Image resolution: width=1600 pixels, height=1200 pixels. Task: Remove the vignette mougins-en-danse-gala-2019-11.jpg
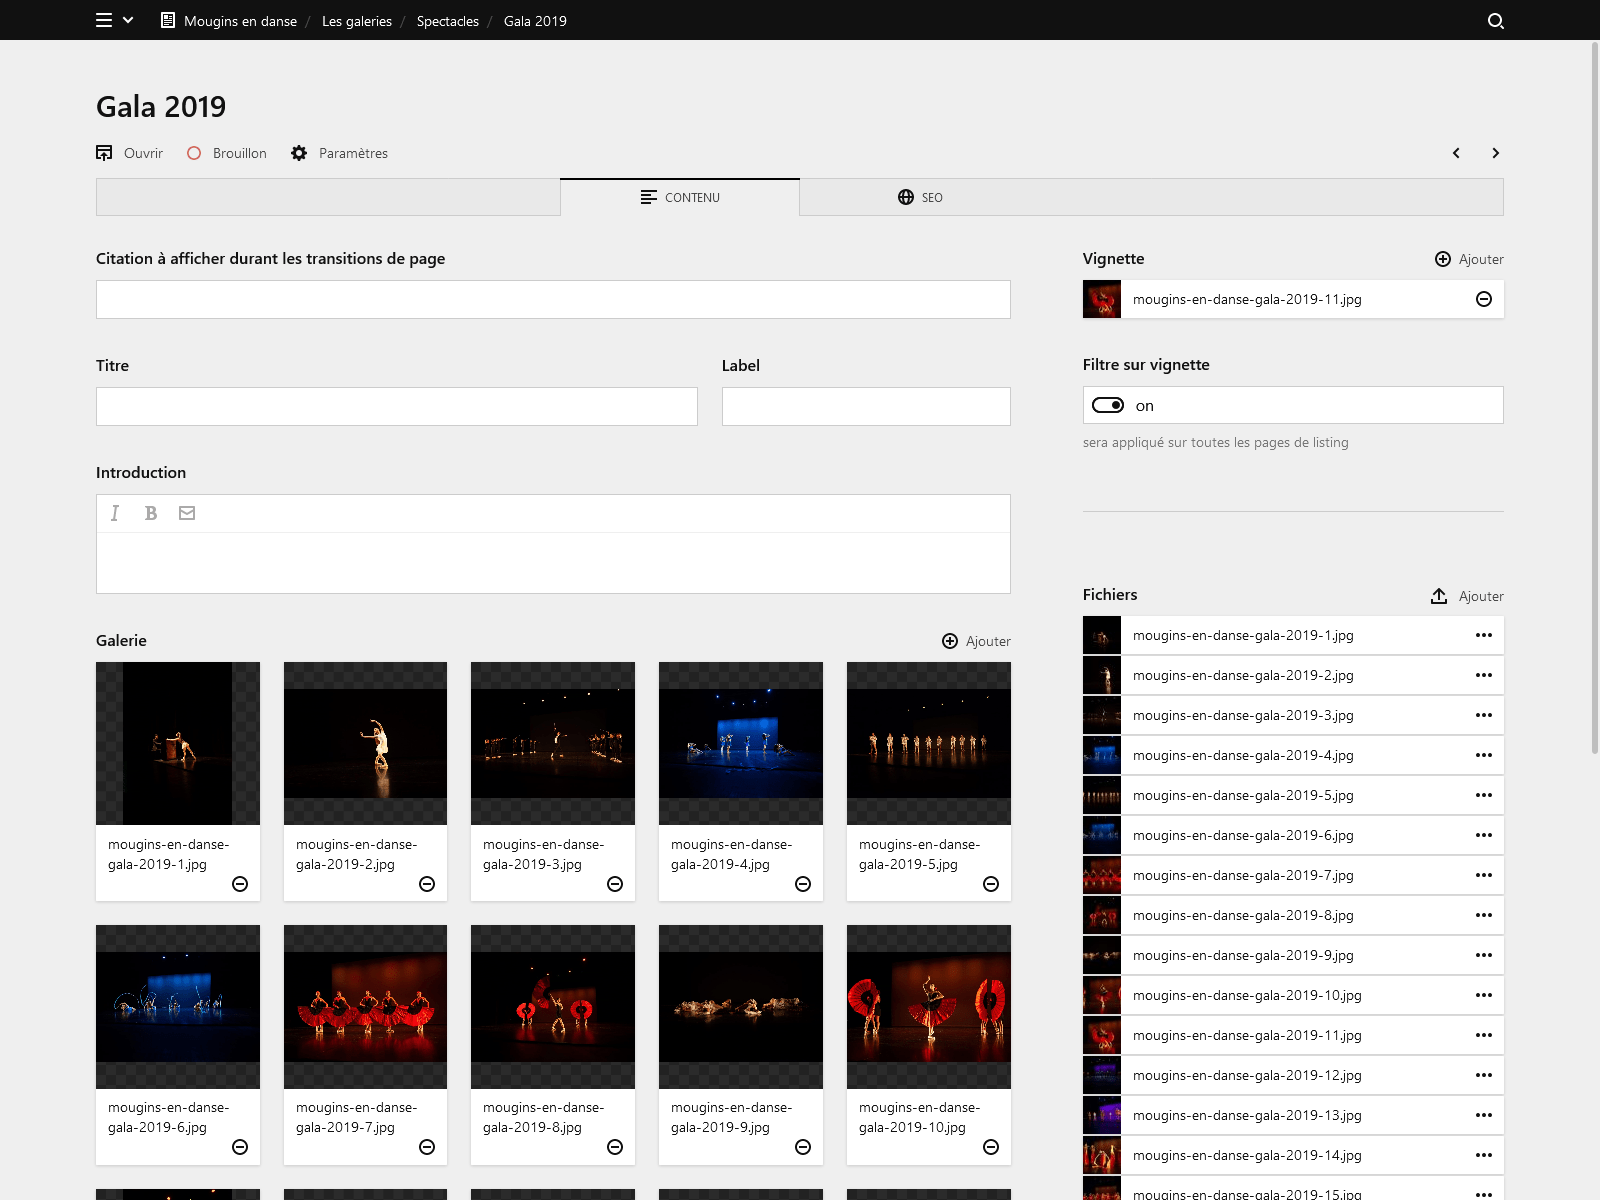pyautogui.click(x=1484, y=299)
